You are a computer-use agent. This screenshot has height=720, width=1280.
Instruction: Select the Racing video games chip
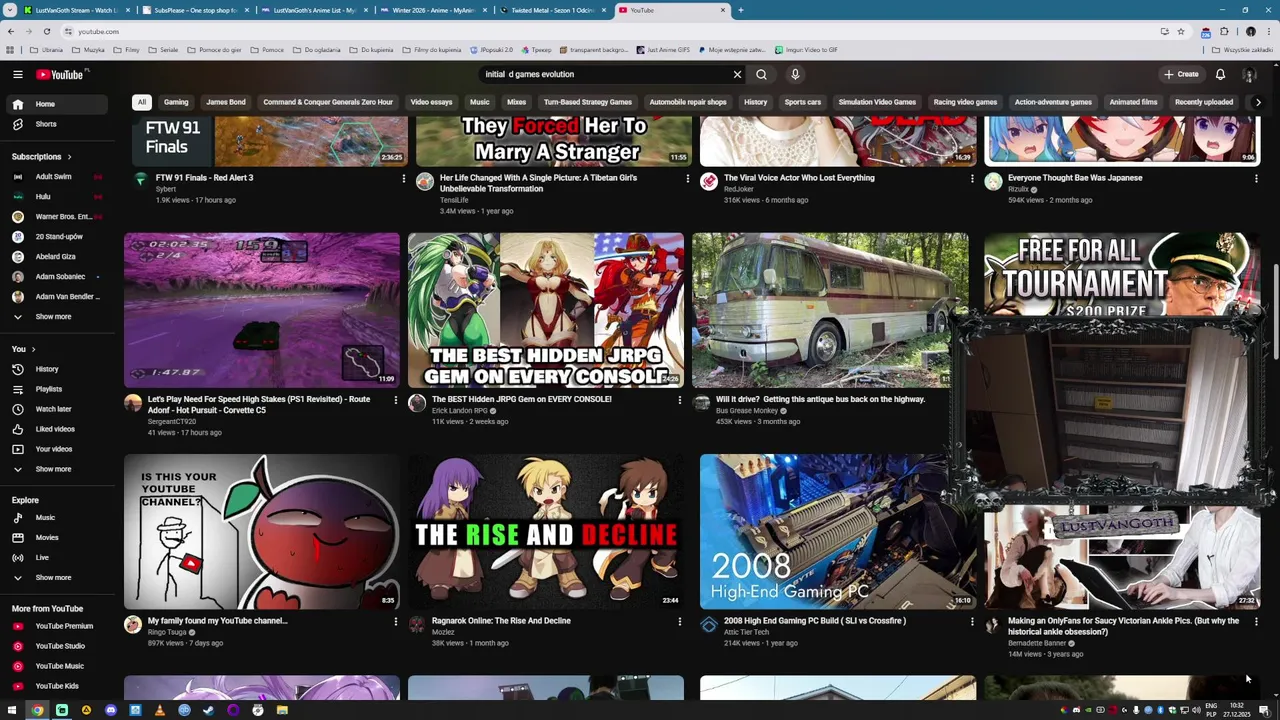965,102
